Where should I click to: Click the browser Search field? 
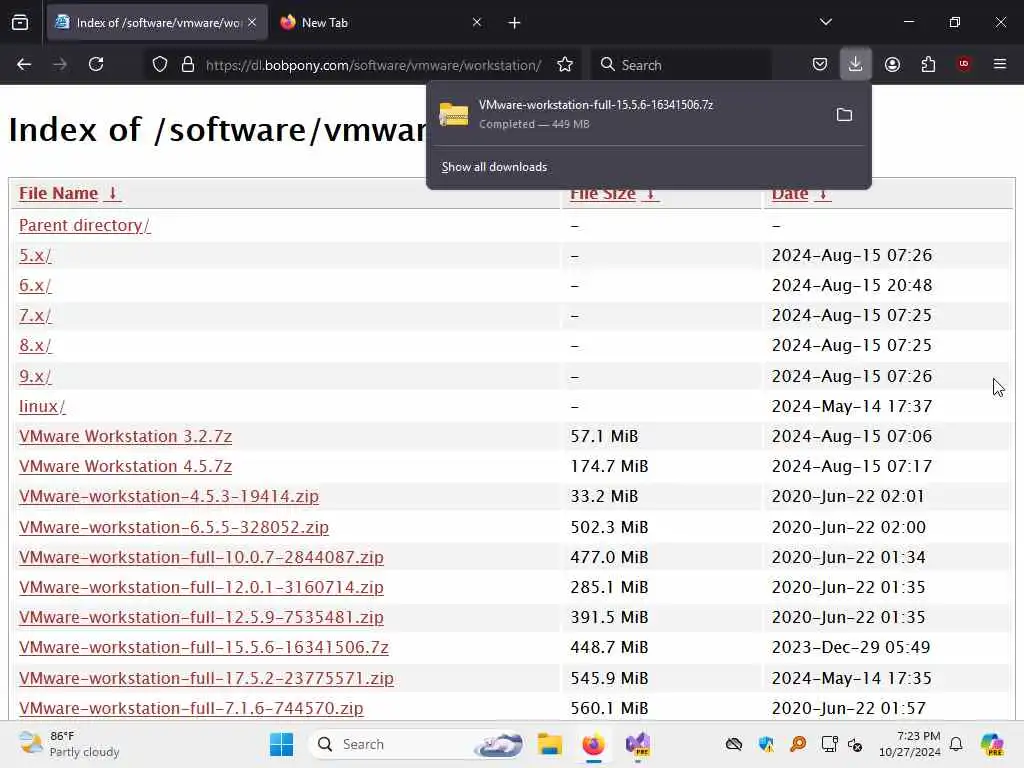tap(681, 65)
